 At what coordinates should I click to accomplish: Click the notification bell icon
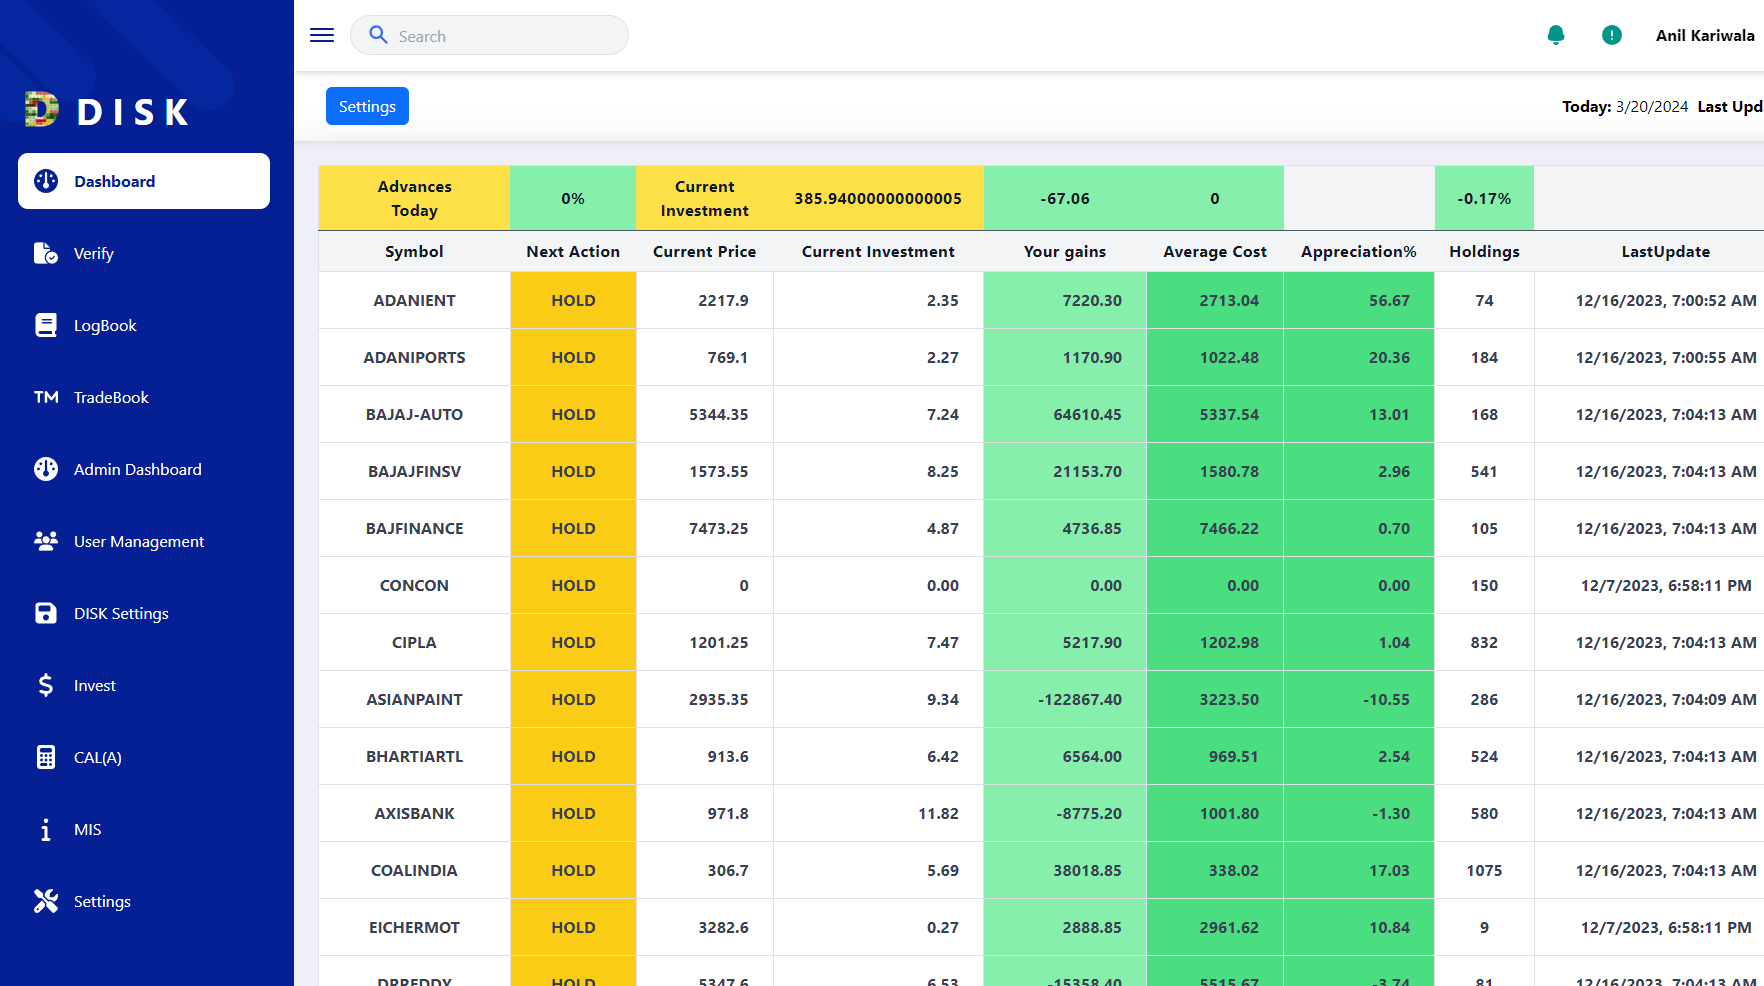click(1555, 35)
